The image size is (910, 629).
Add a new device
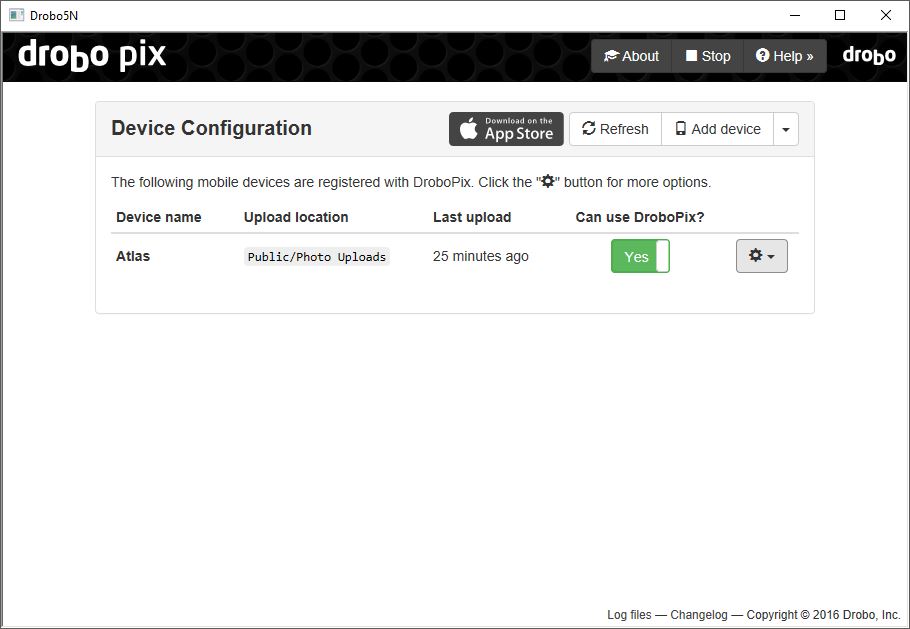click(x=718, y=129)
